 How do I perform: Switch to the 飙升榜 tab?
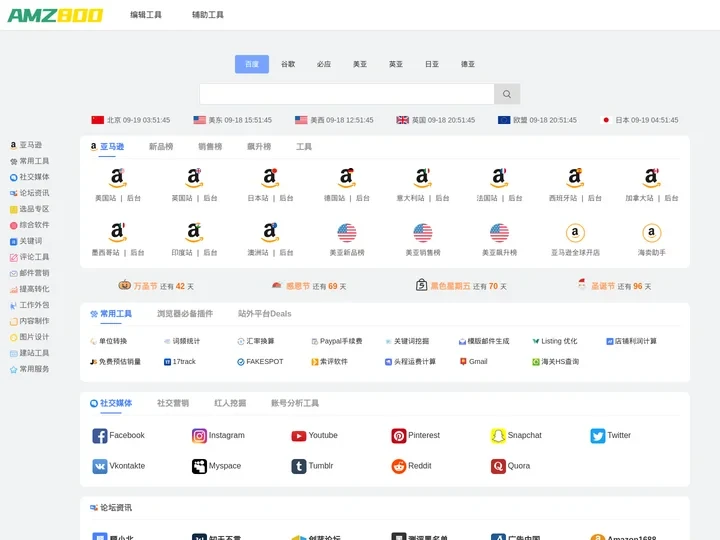pos(259,146)
